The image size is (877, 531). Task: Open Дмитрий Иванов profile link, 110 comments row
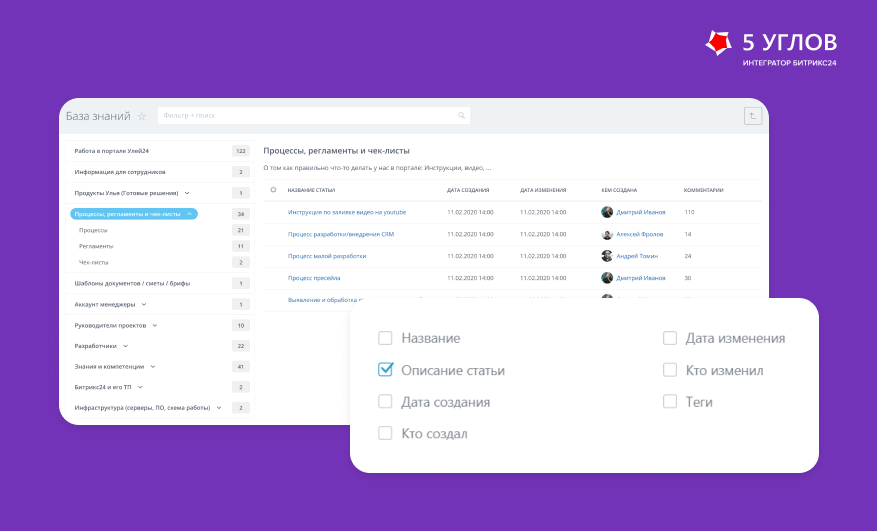641,212
